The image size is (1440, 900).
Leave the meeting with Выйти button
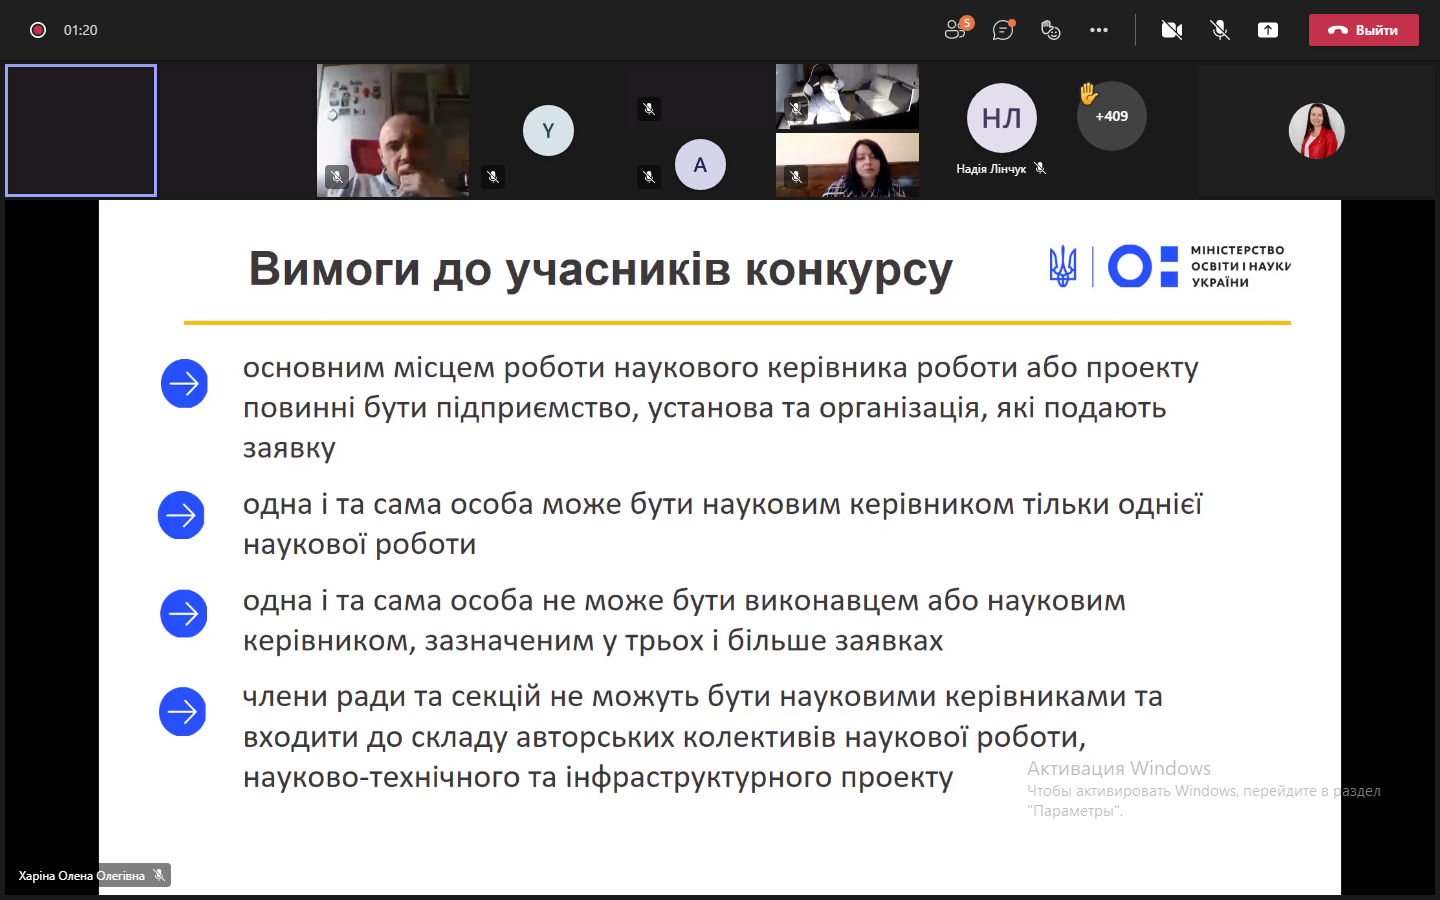pos(1364,30)
